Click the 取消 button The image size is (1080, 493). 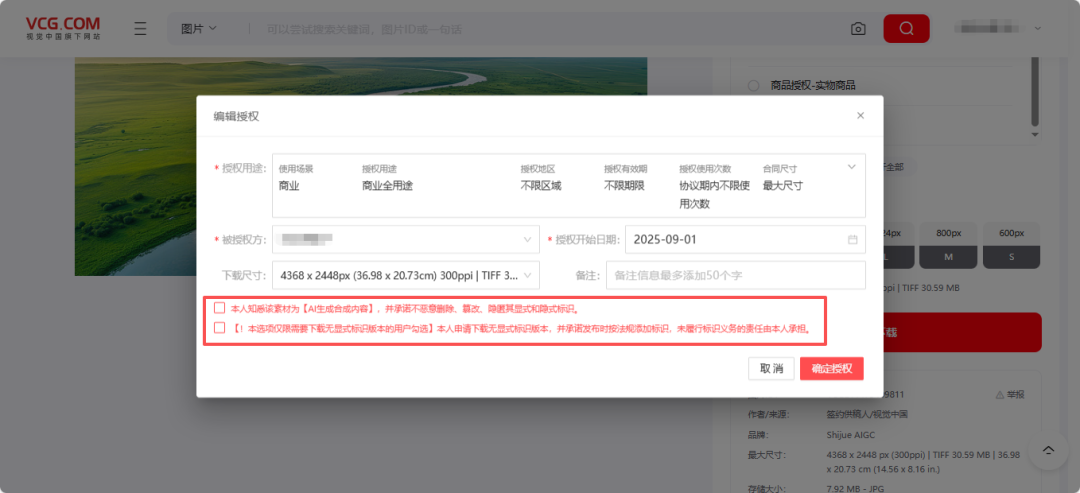tap(771, 368)
